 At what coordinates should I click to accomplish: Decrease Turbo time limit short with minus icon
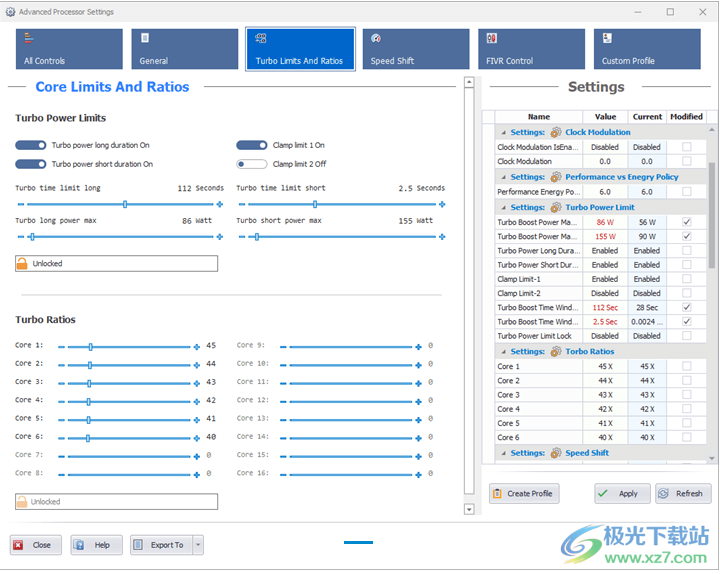[242, 204]
